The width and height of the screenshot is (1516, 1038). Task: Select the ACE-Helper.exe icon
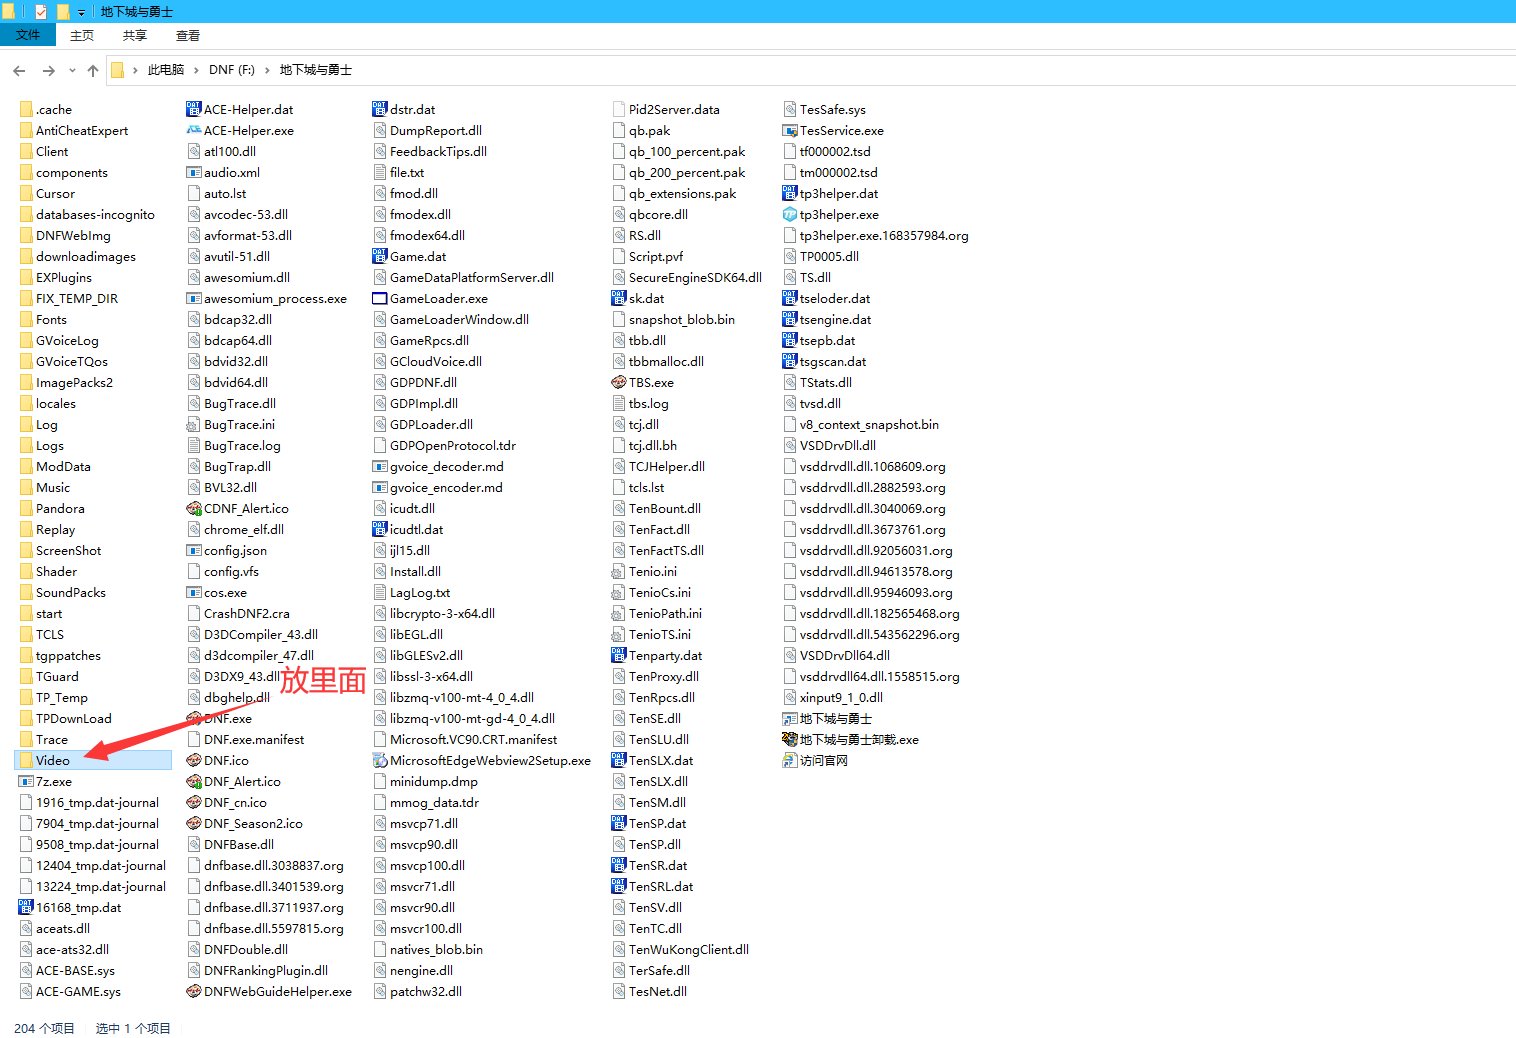(x=194, y=130)
